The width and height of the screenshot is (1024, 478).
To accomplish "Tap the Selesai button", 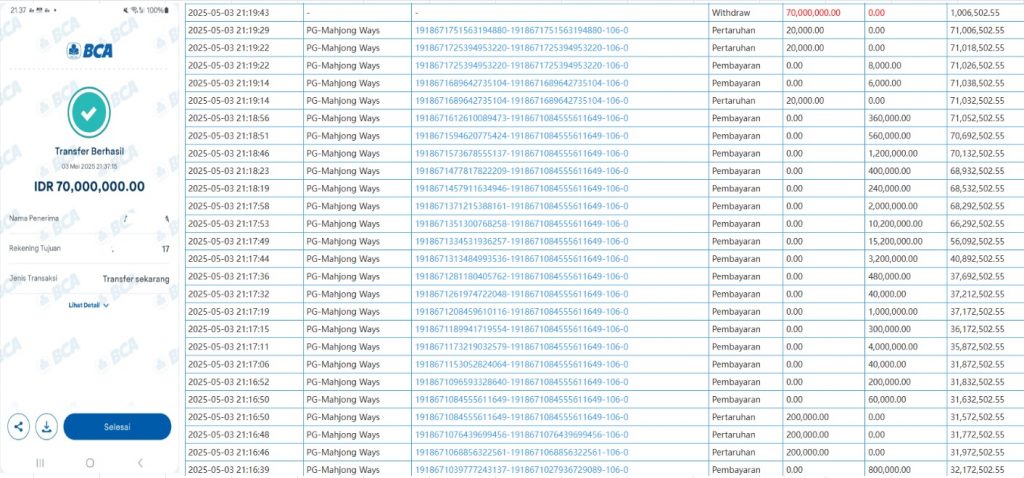I will click(118, 427).
